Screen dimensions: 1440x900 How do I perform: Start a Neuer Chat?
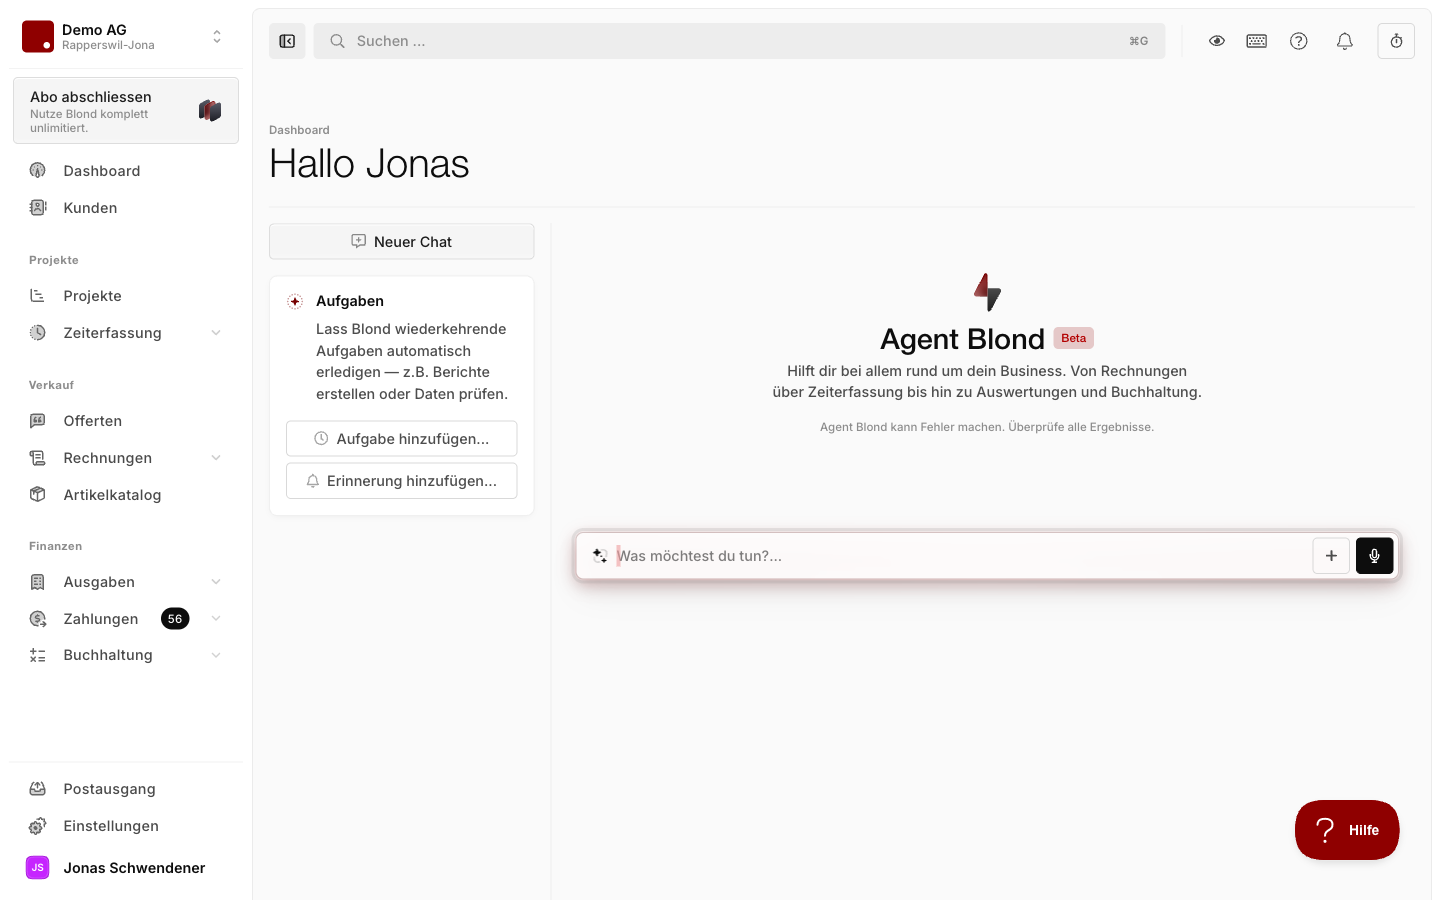point(402,241)
